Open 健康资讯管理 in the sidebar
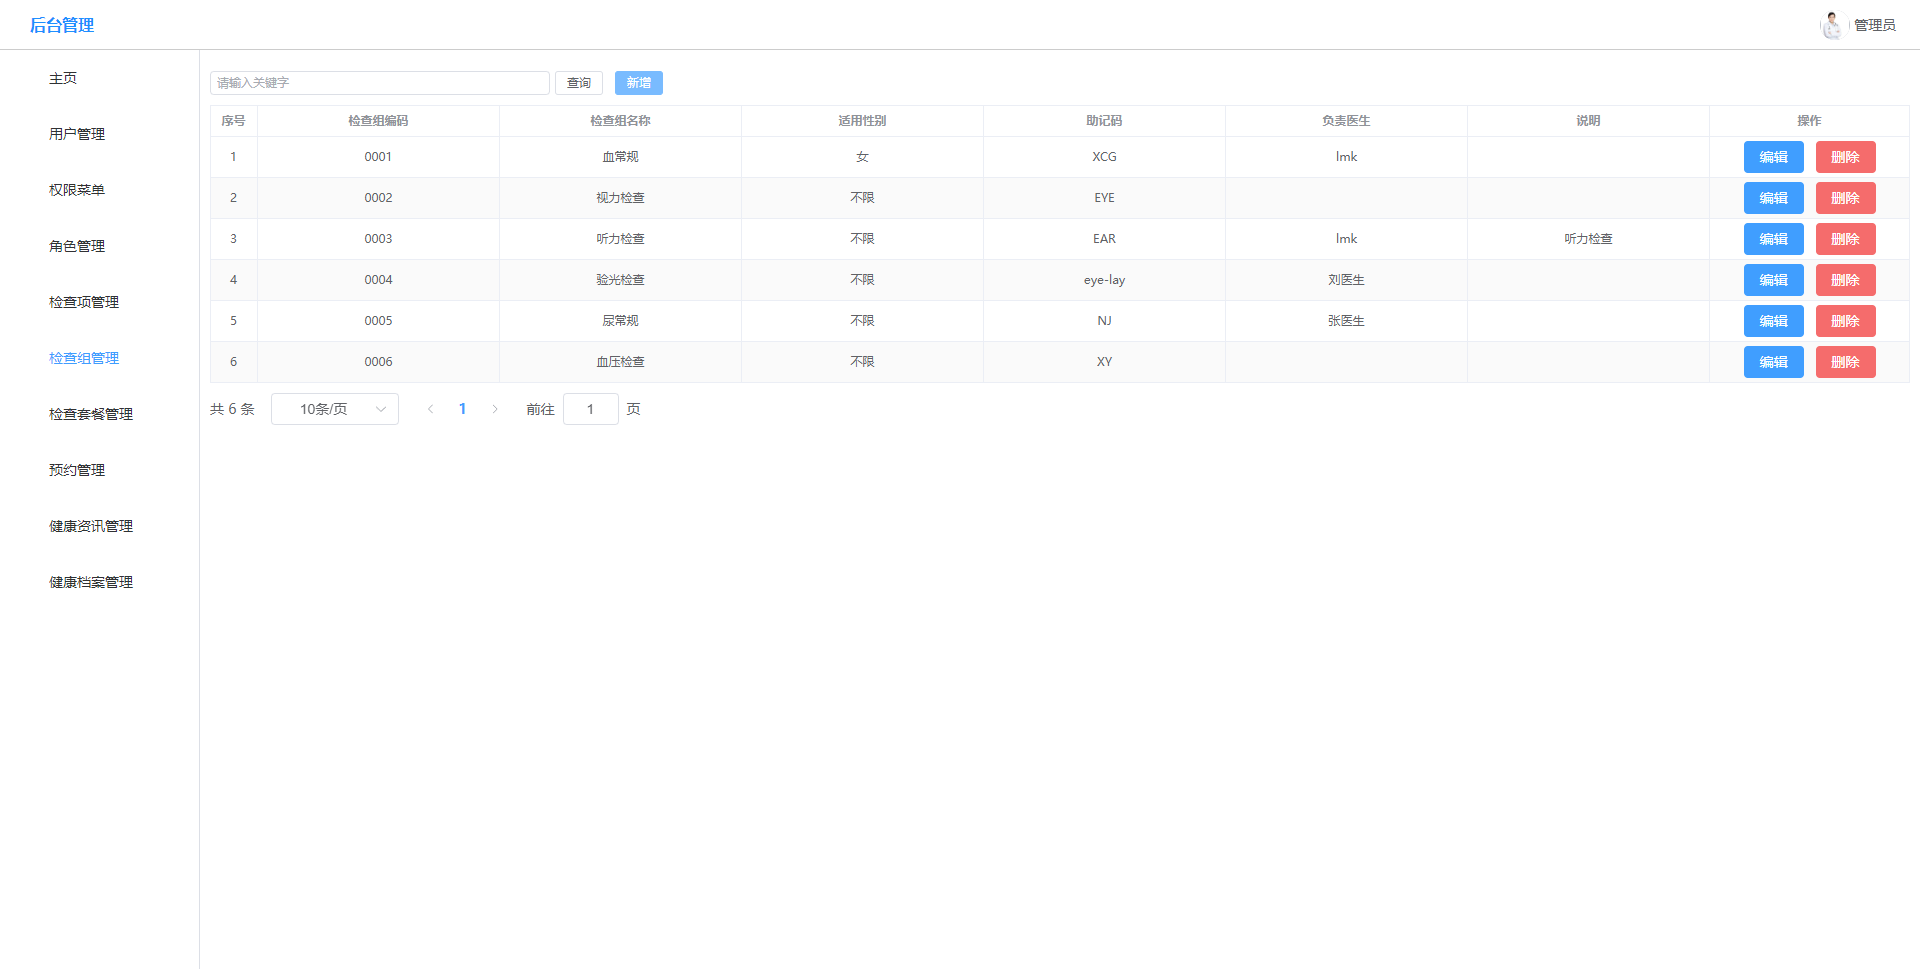Screen dimensions: 1920x969 coord(91,526)
